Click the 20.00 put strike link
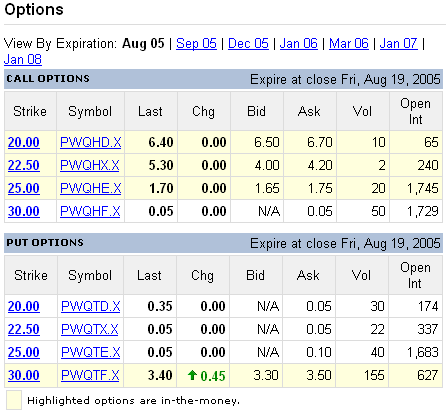The image size is (446, 413). click(x=24, y=306)
